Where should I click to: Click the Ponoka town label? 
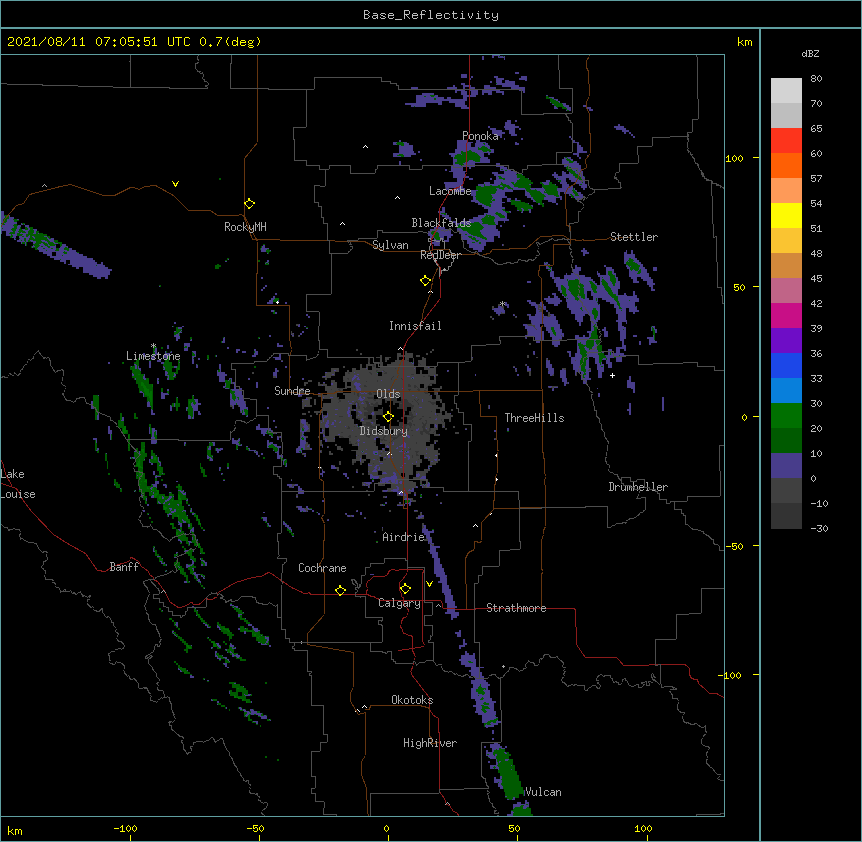[x=480, y=136]
